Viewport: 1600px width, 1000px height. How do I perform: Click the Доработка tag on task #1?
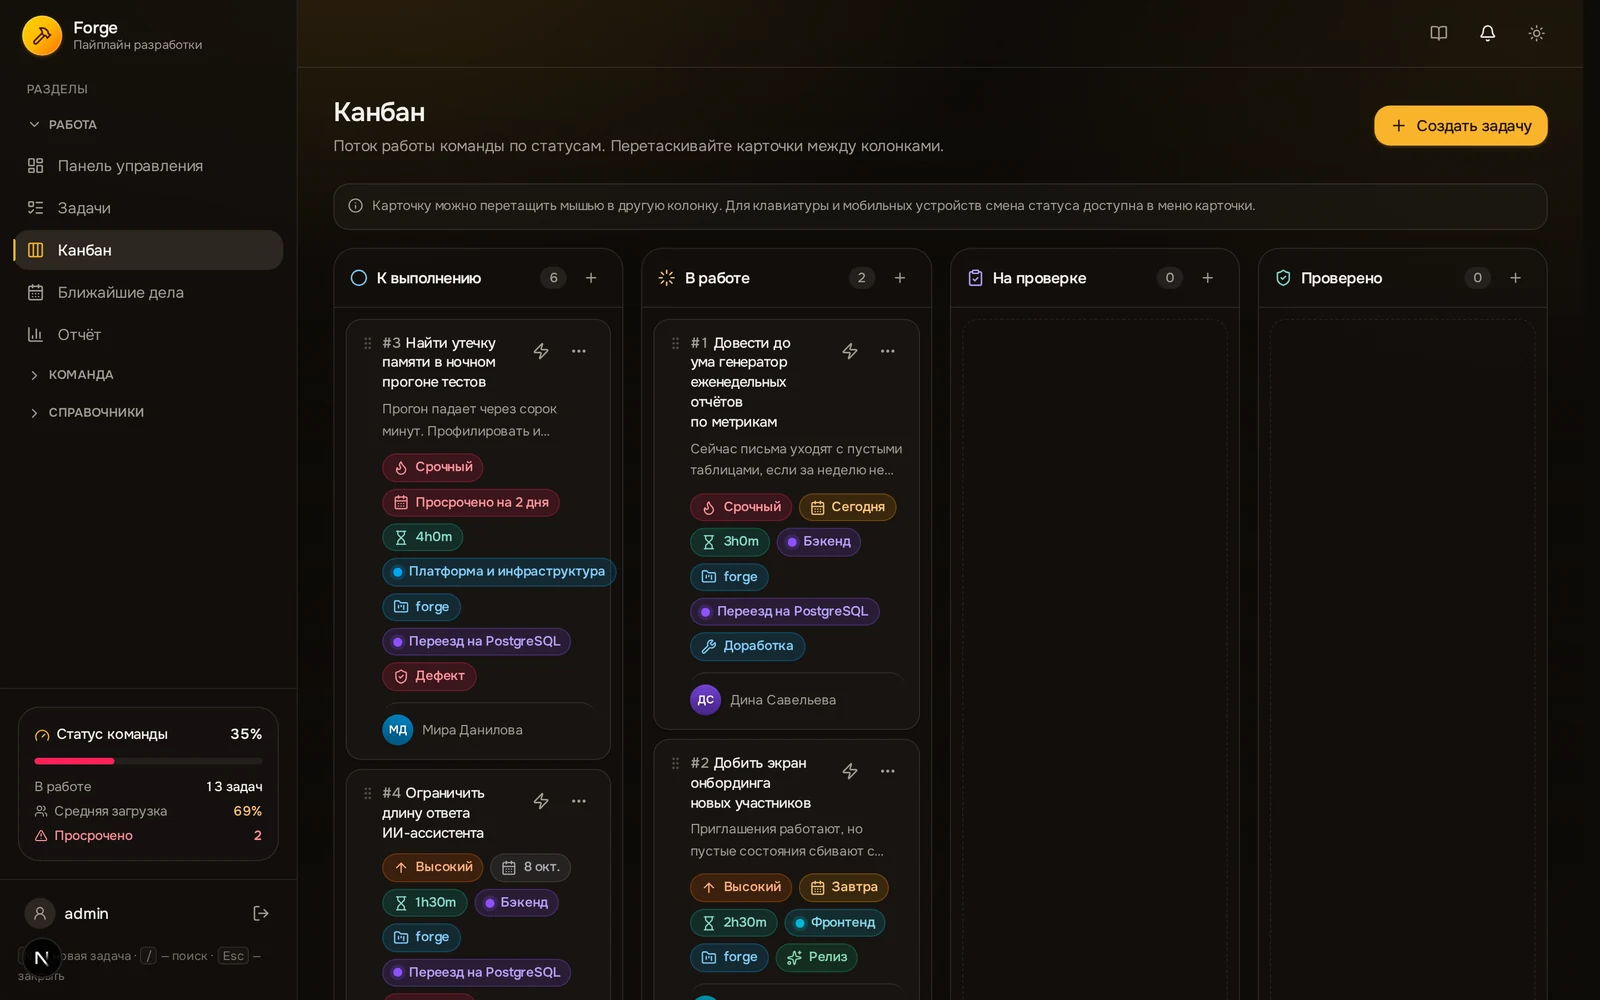pos(747,646)
